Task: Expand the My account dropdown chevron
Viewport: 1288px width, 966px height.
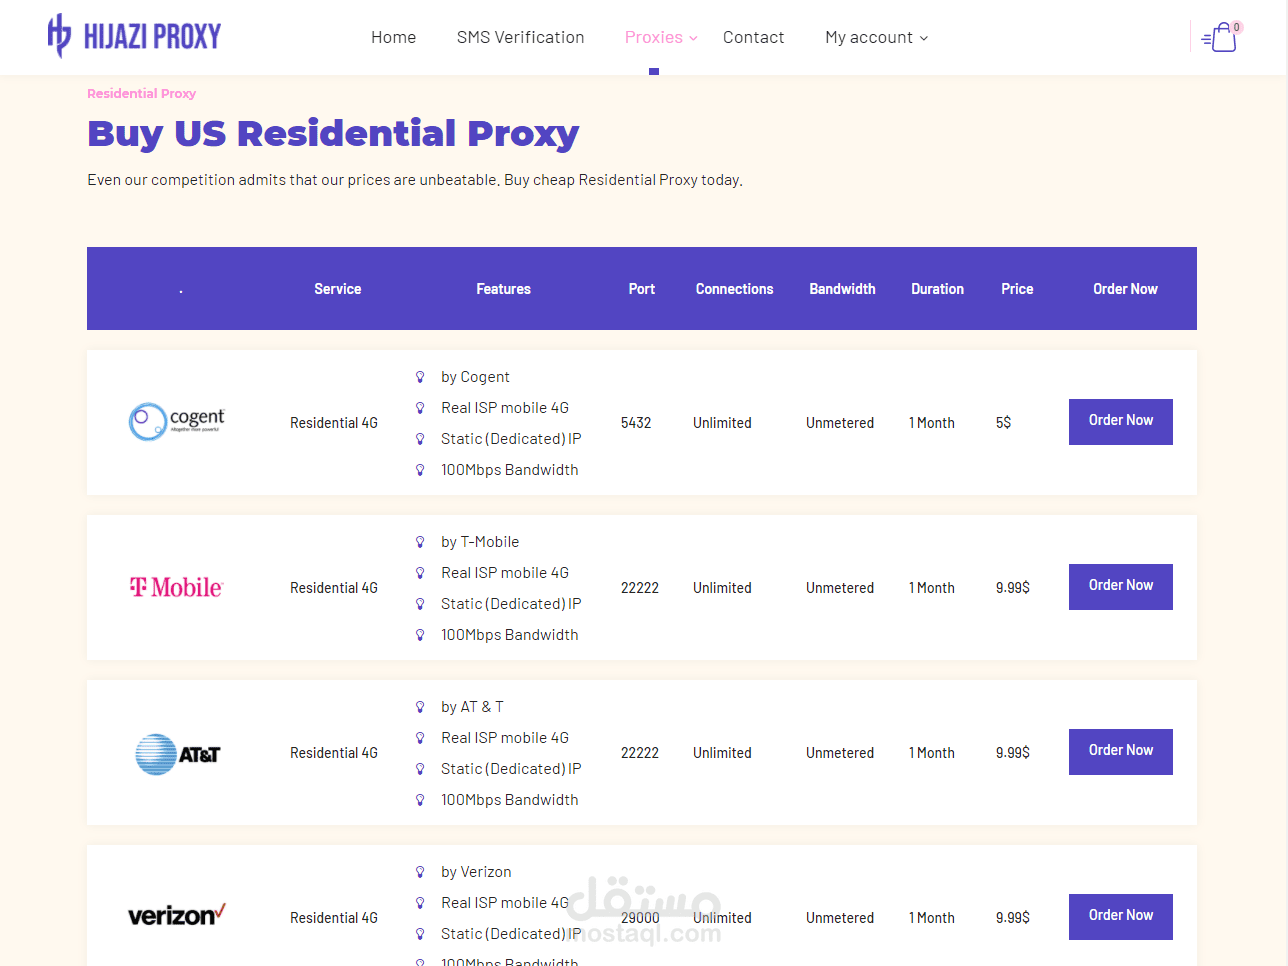Action: click(x=924, y=38)
